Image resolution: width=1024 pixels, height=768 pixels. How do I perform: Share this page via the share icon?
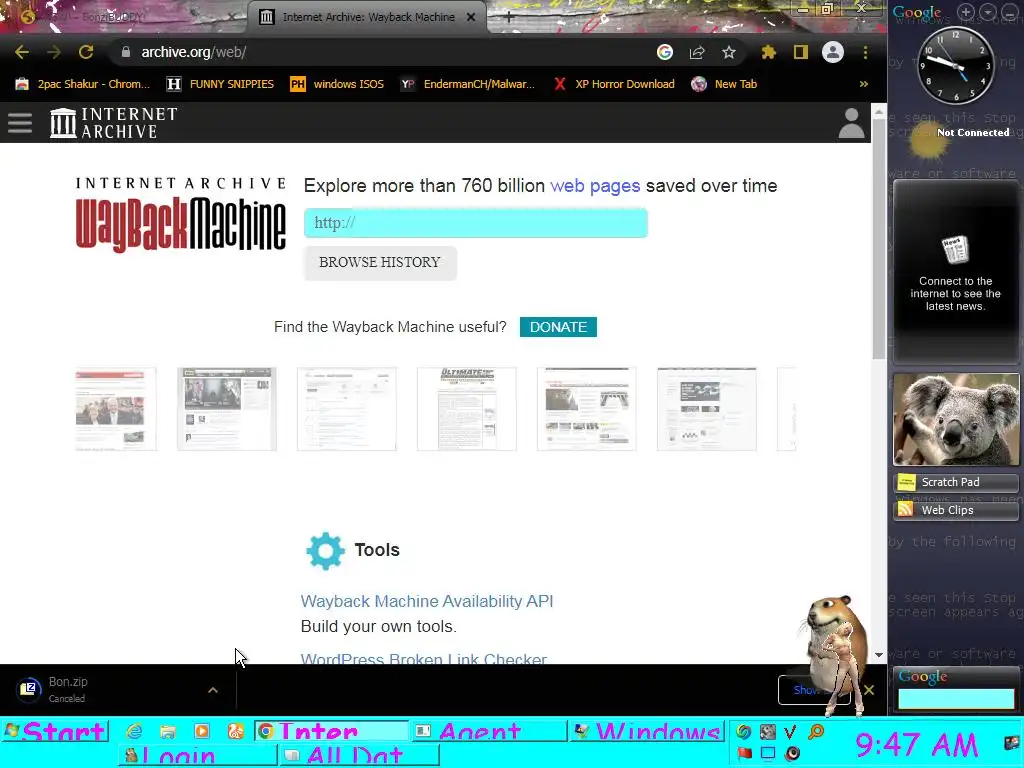(x=697, y=52)
